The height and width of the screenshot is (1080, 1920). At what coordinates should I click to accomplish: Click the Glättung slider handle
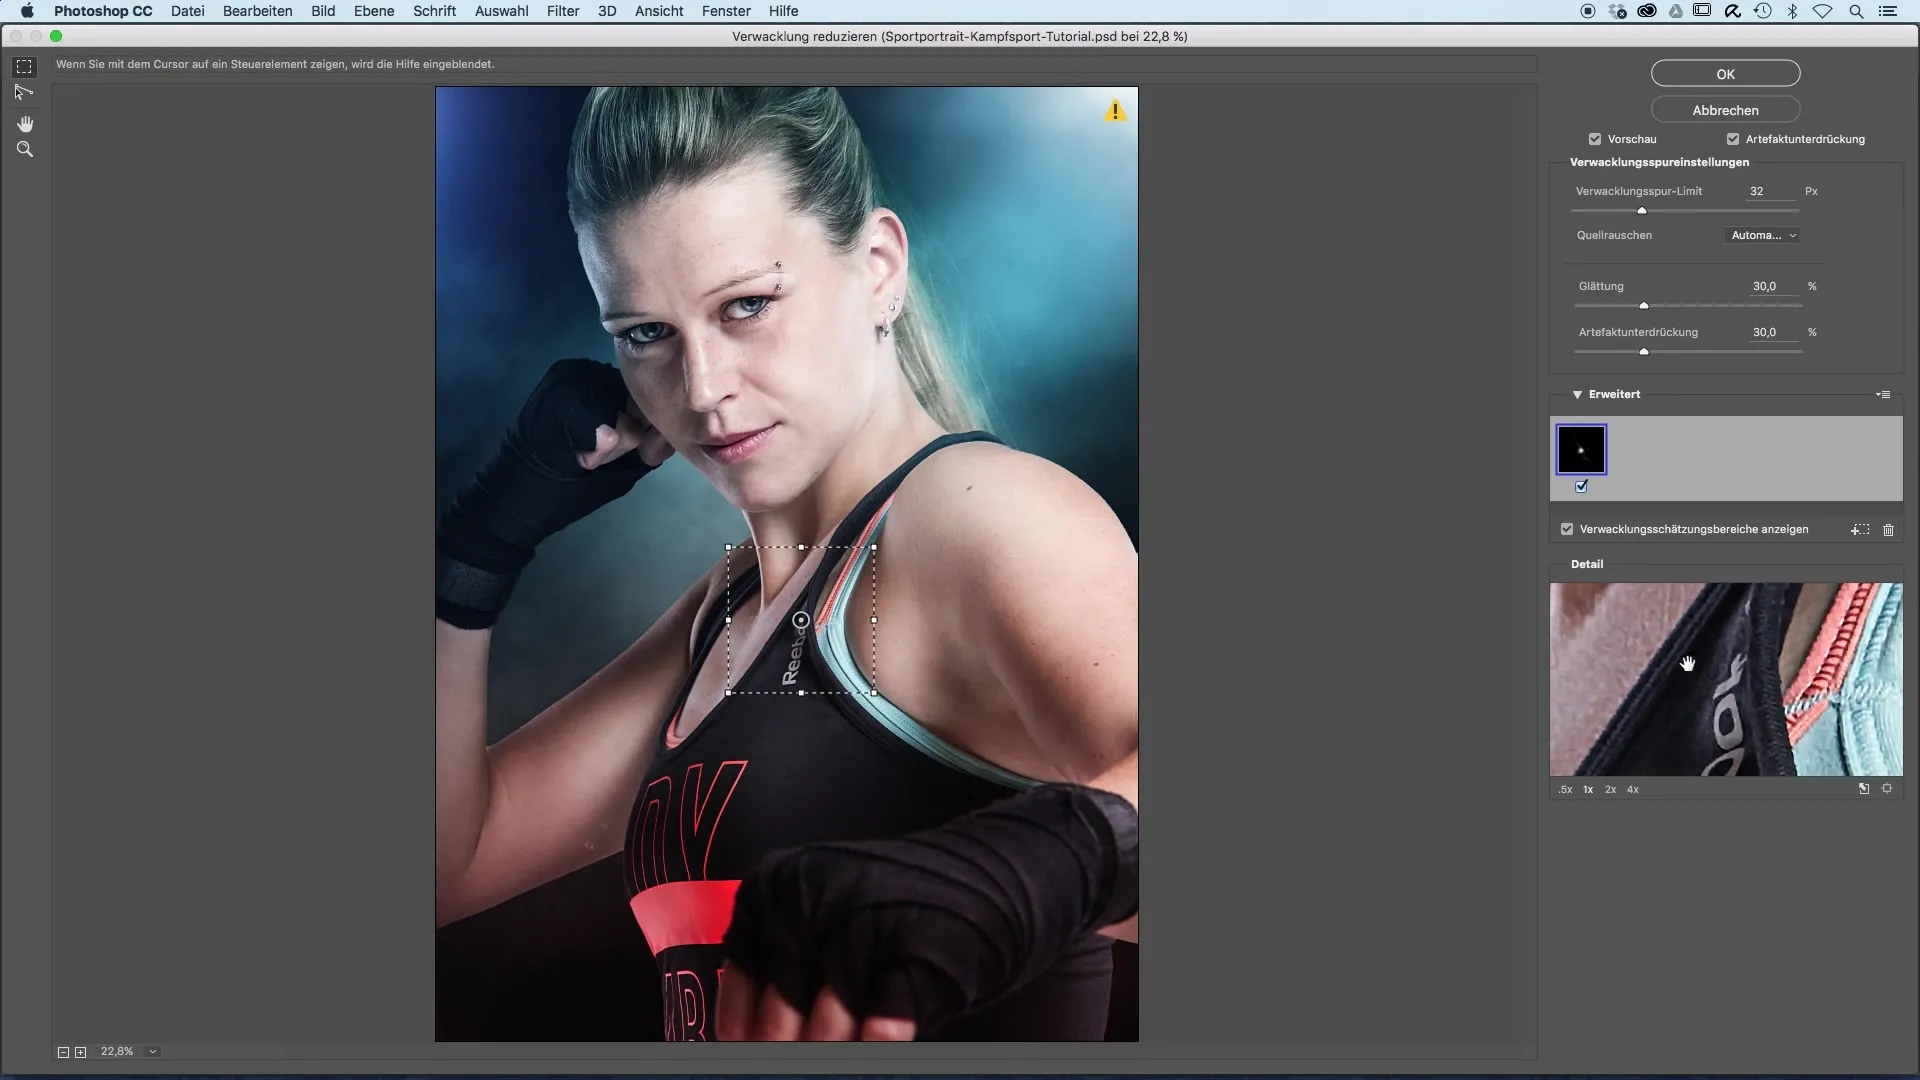1643,306
